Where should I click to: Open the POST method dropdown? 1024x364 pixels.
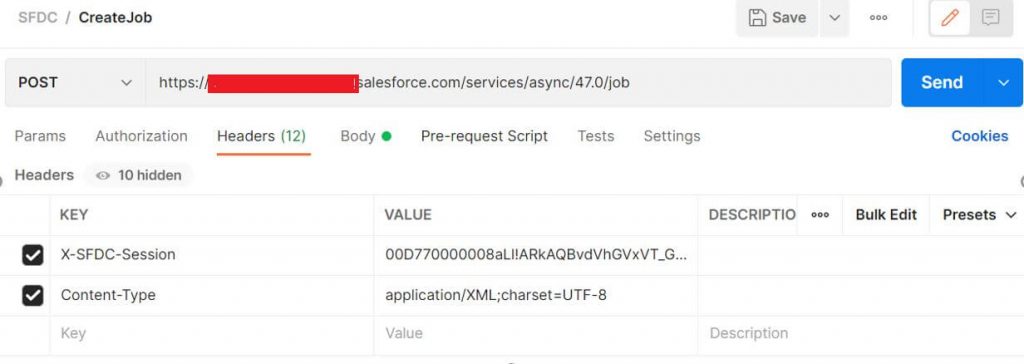pyautogui.click(x=75, y=82)
